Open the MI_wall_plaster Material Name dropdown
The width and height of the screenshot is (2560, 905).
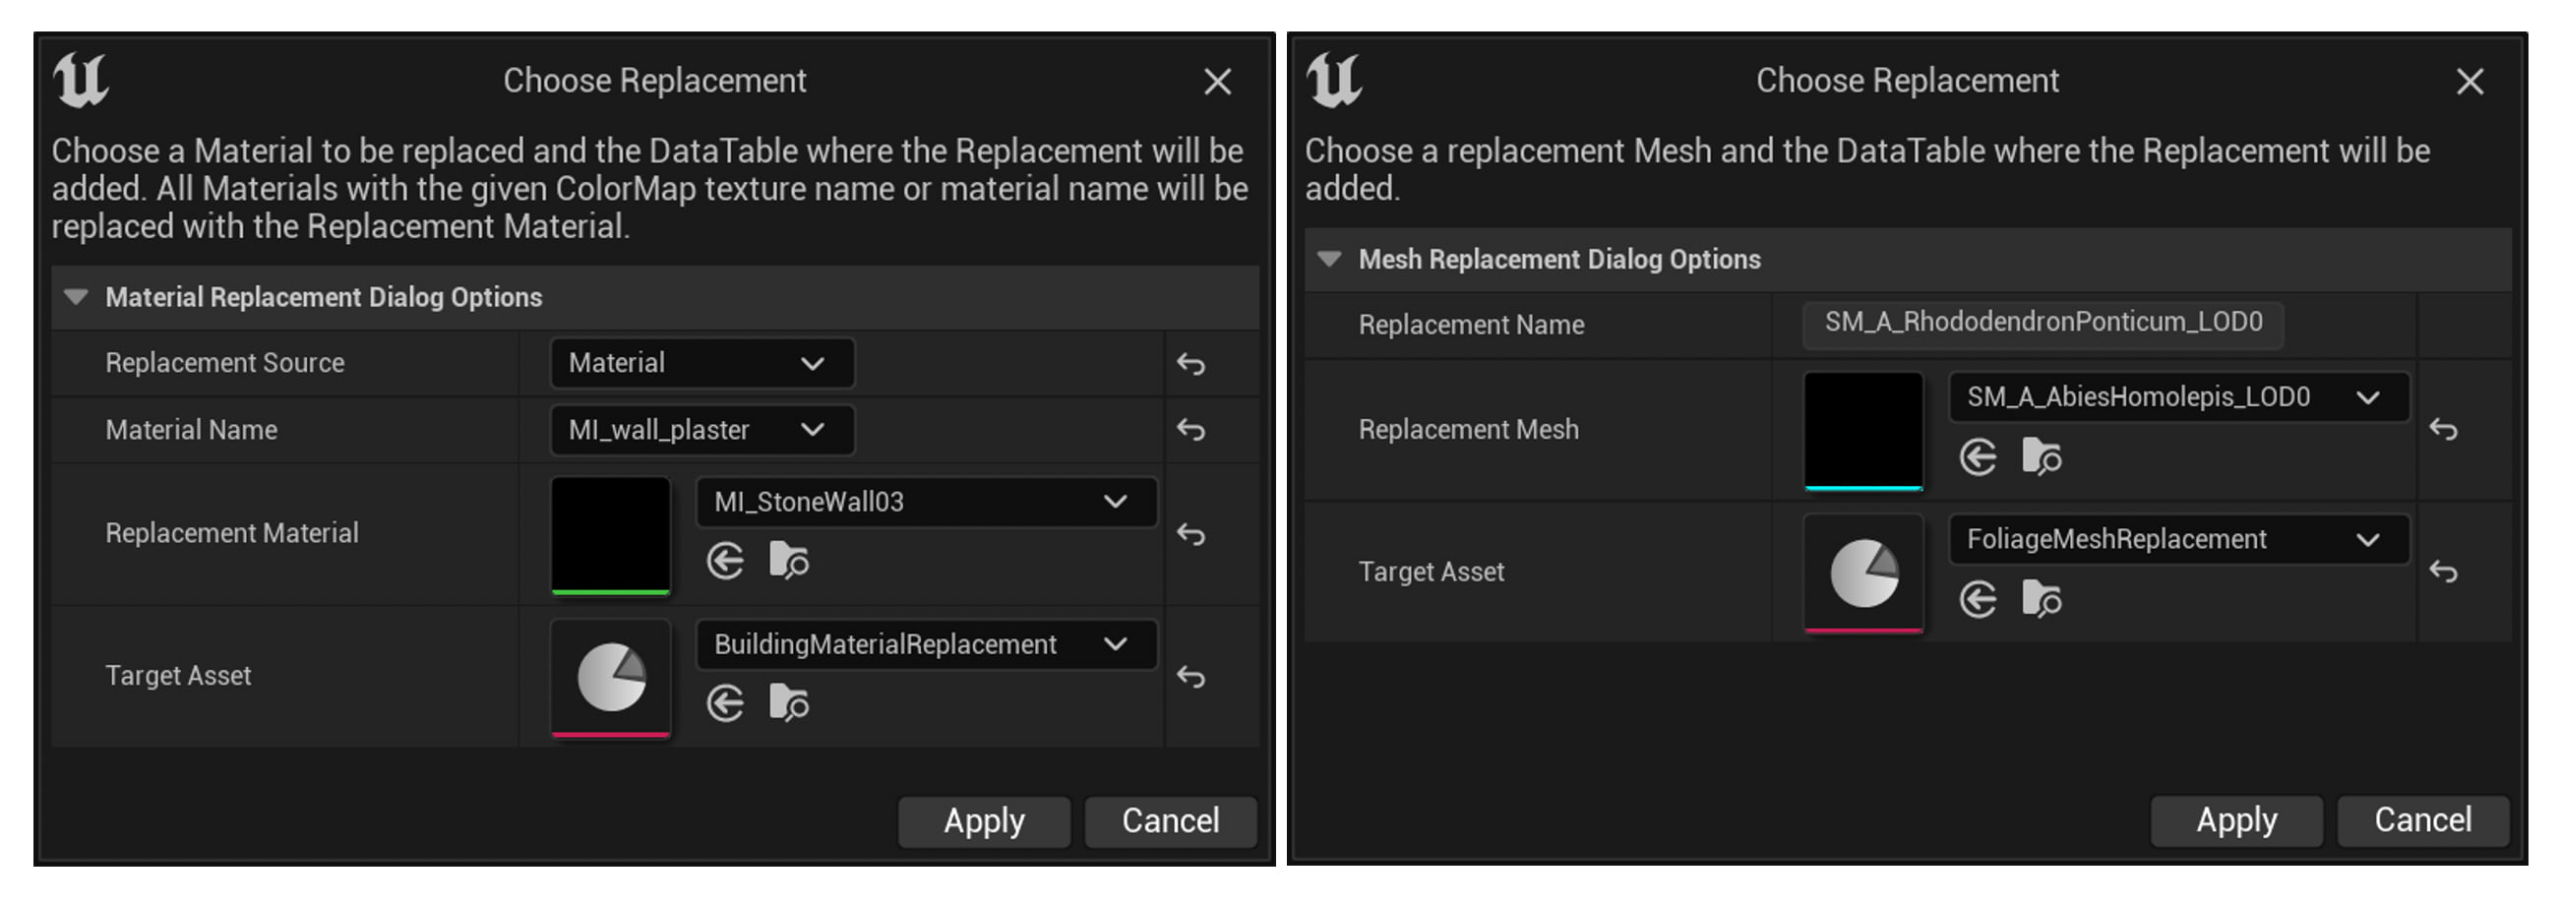coord(702,430)
